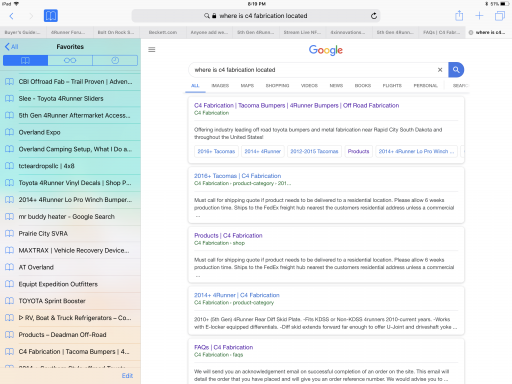Open the C4 Fabrication | Tacoma Bumpers result
512x384 pixels.
point(297,105)
